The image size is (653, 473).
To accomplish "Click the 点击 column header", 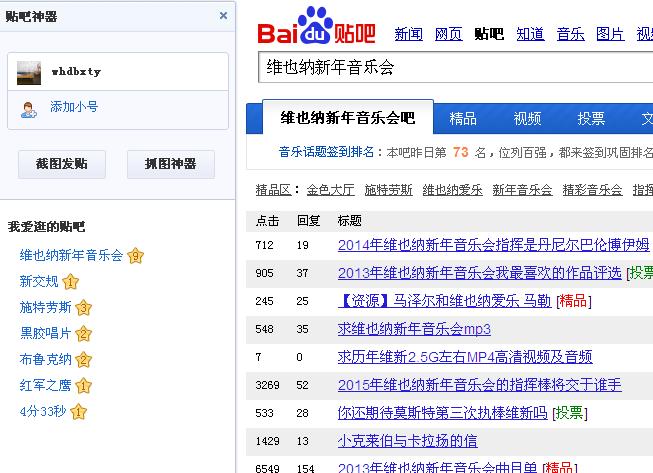I will coord(267,221).
